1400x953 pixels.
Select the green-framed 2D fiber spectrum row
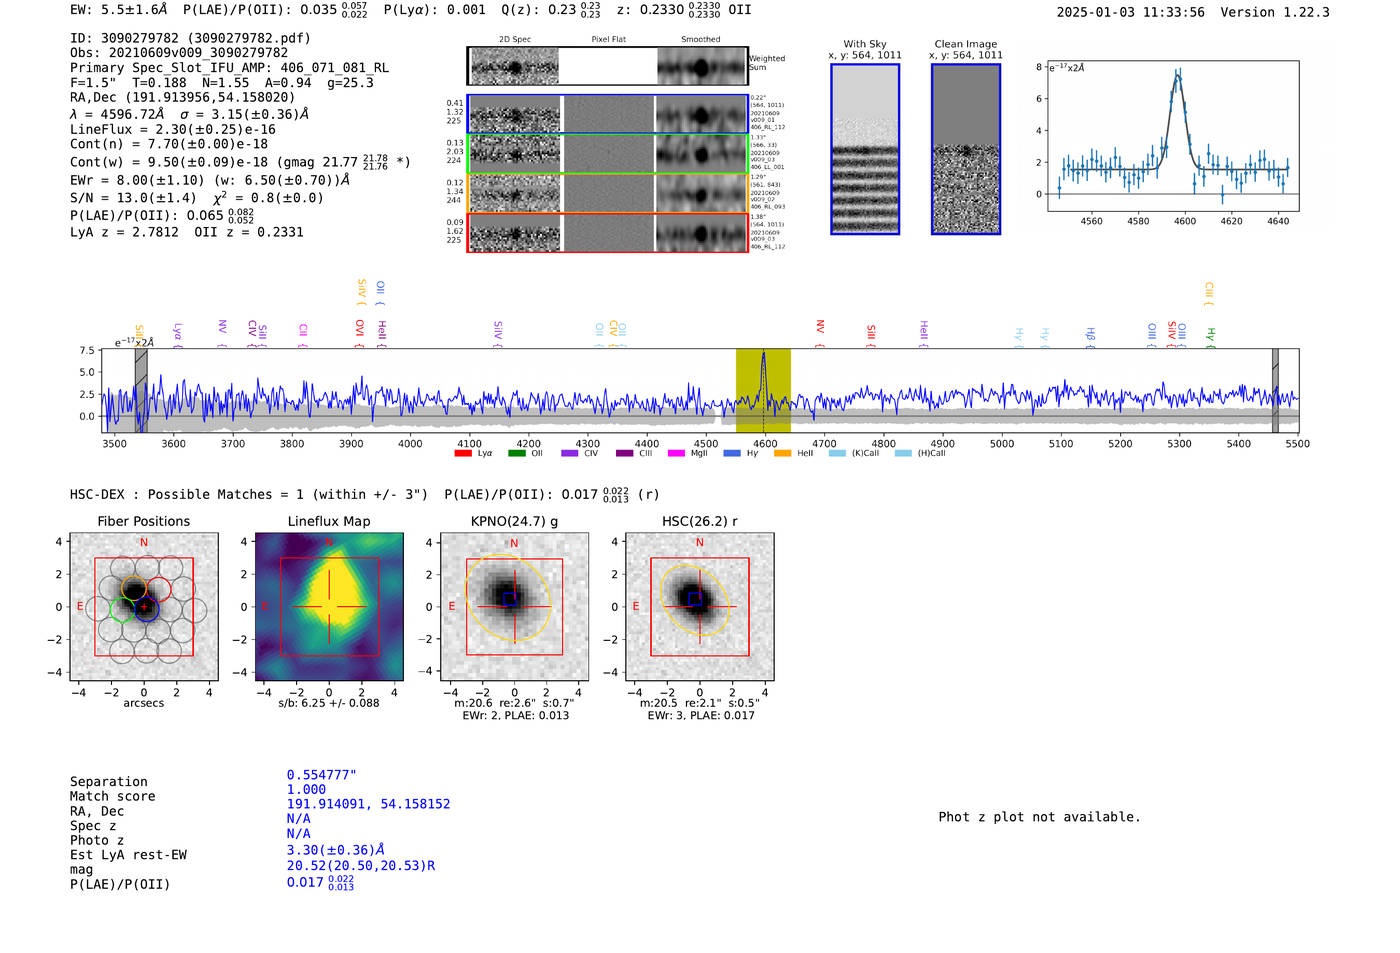[x=608, y=154]
